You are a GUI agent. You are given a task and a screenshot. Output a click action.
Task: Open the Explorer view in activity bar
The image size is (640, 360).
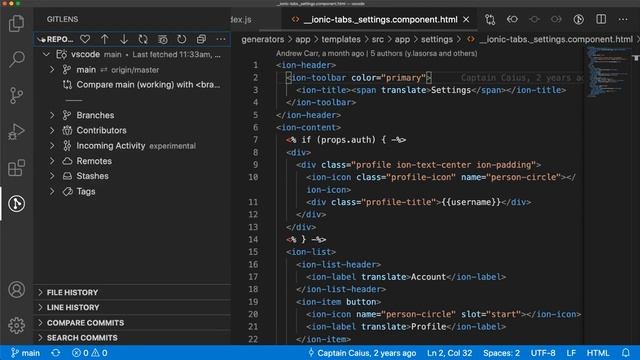click(16, 23)
